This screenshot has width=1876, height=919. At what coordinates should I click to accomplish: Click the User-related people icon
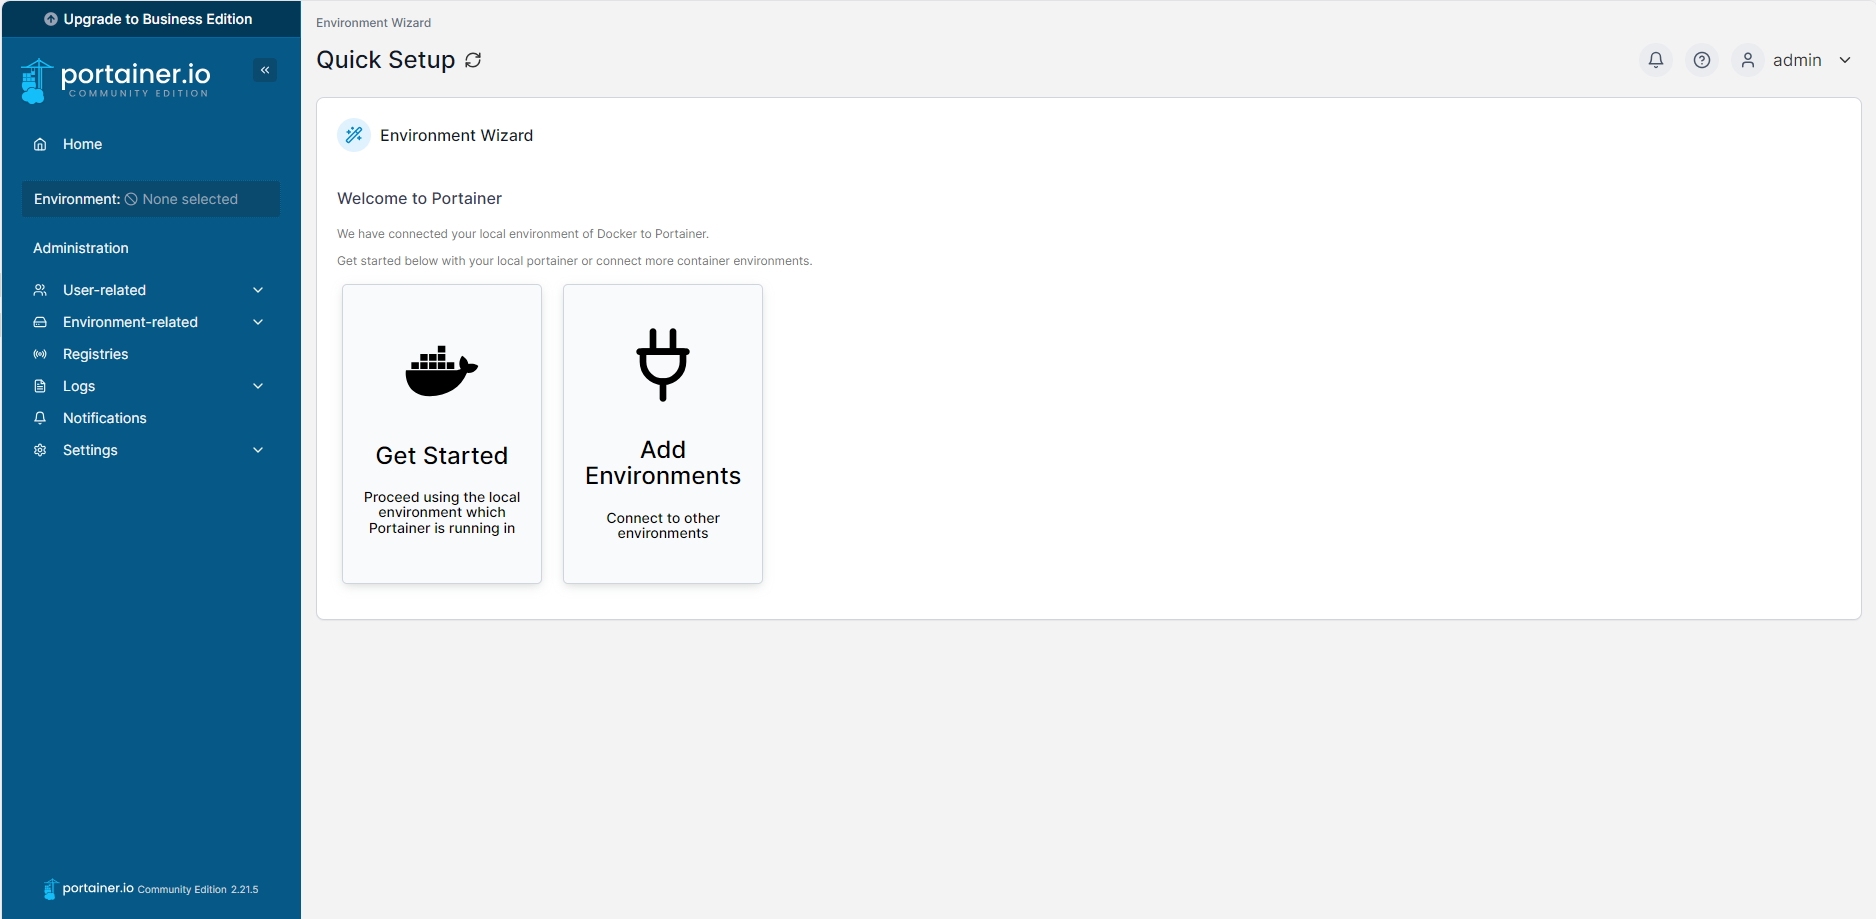pyautogui.click(x=40, y=290)
